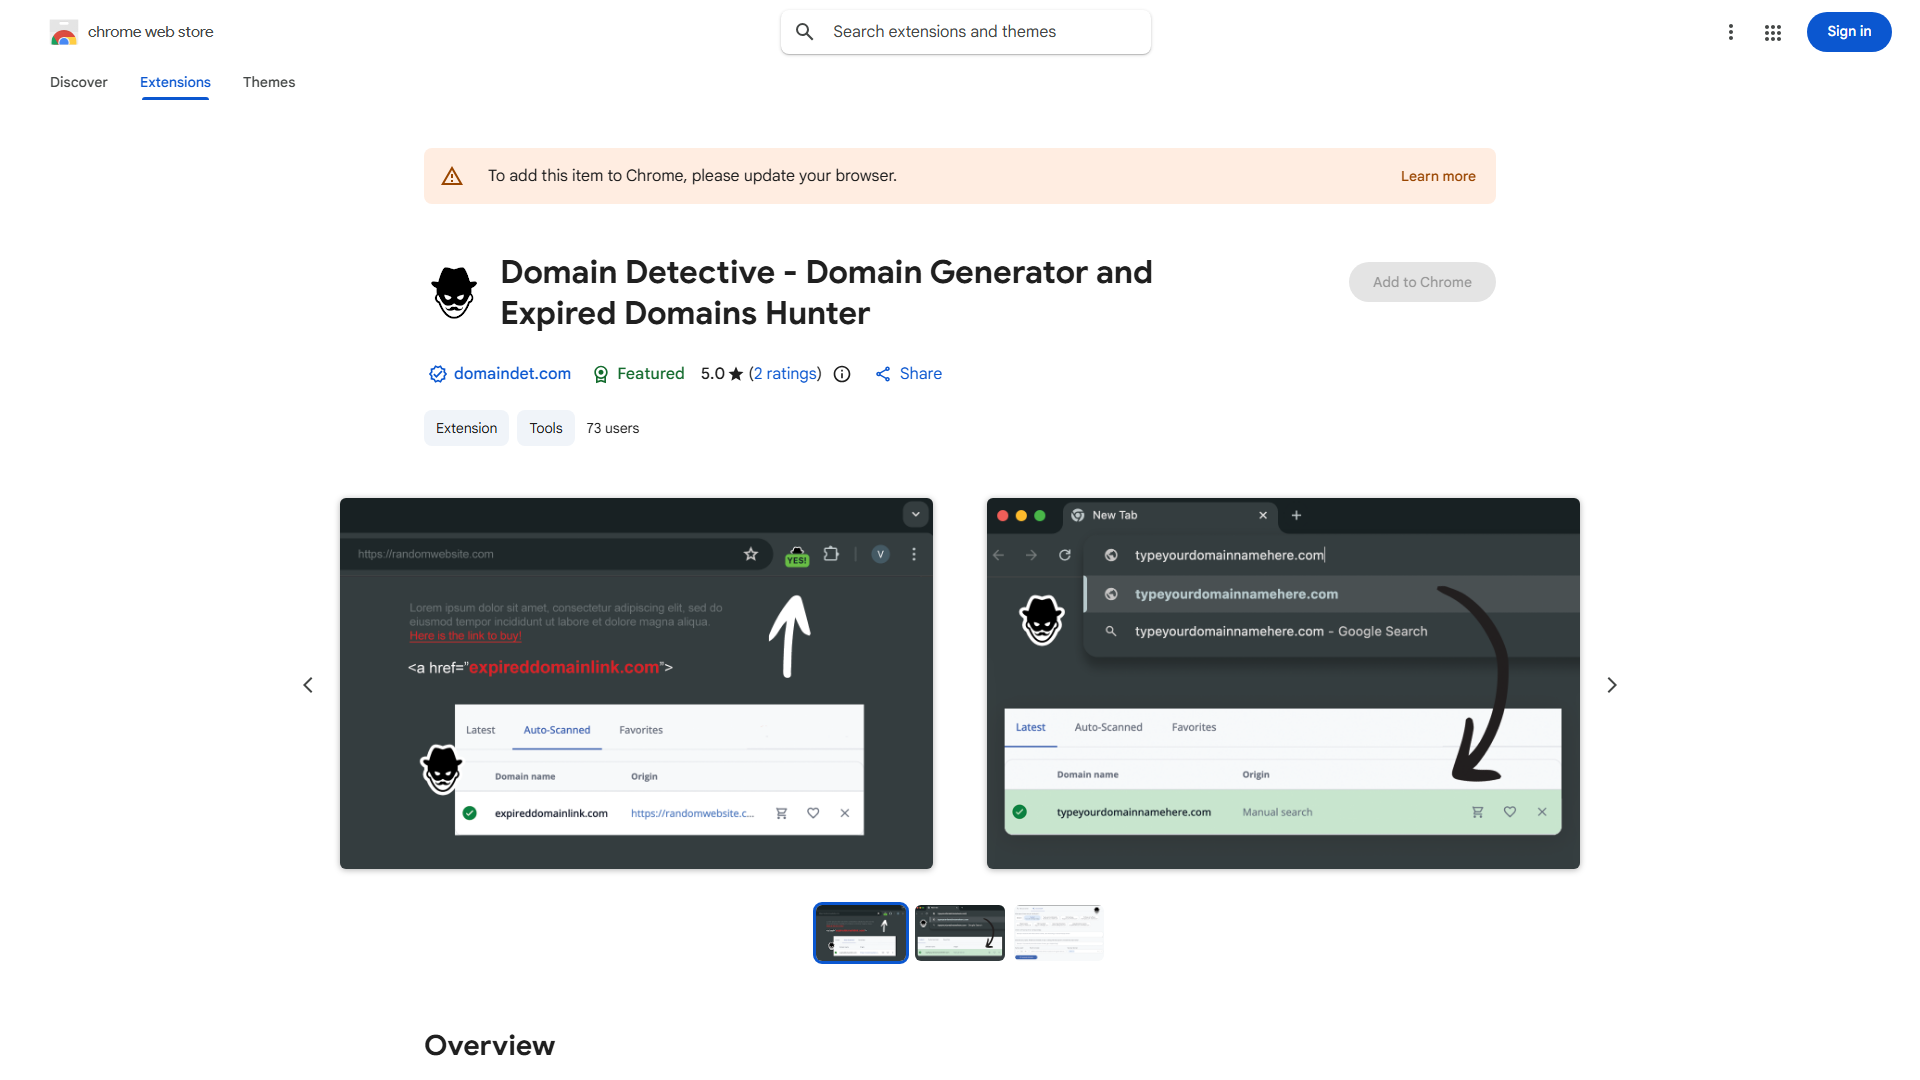Open the Google apps grid icon

click(1773, 32)
